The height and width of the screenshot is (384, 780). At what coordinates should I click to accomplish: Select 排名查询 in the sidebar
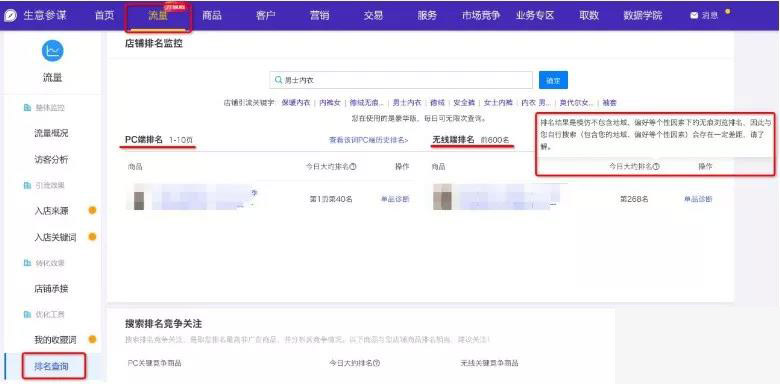pyautogui.click(x=51, y=367)
